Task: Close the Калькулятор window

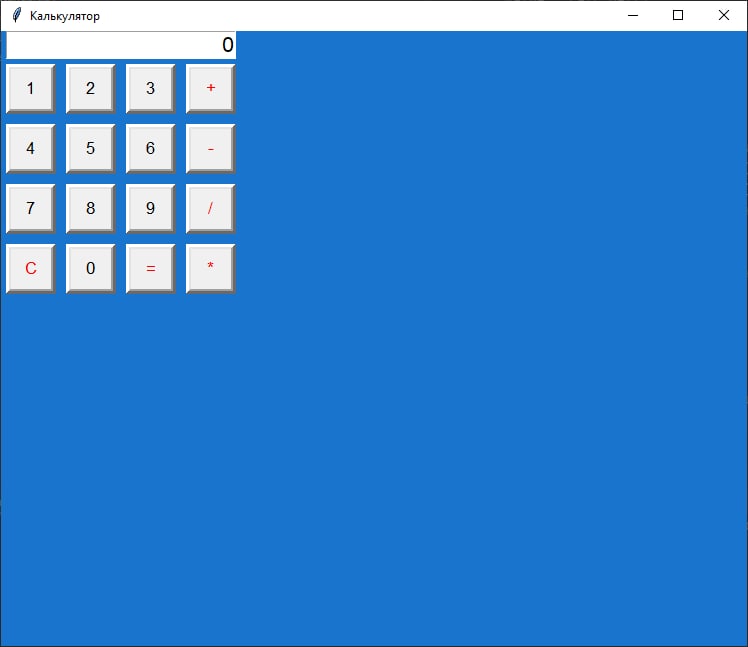Action: click(724, 15)
